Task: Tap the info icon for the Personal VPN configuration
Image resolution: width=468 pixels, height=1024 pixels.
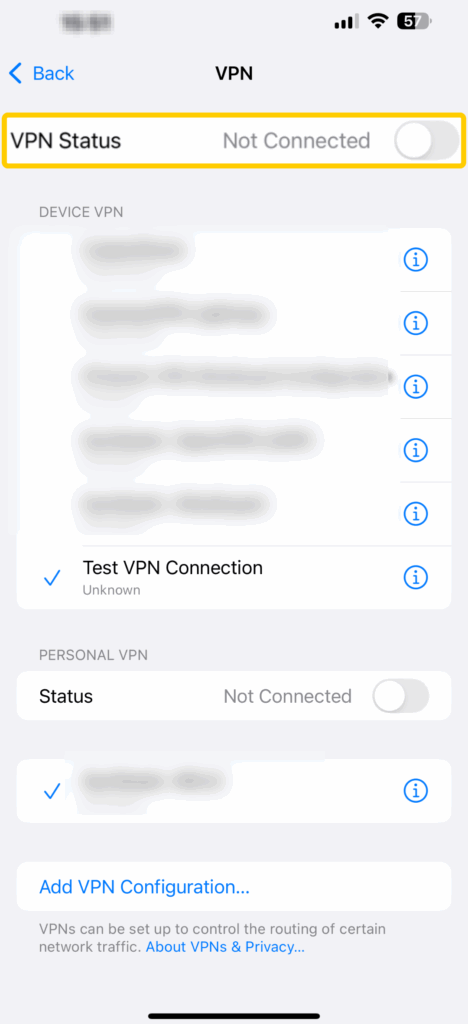Action: (416, 791)
